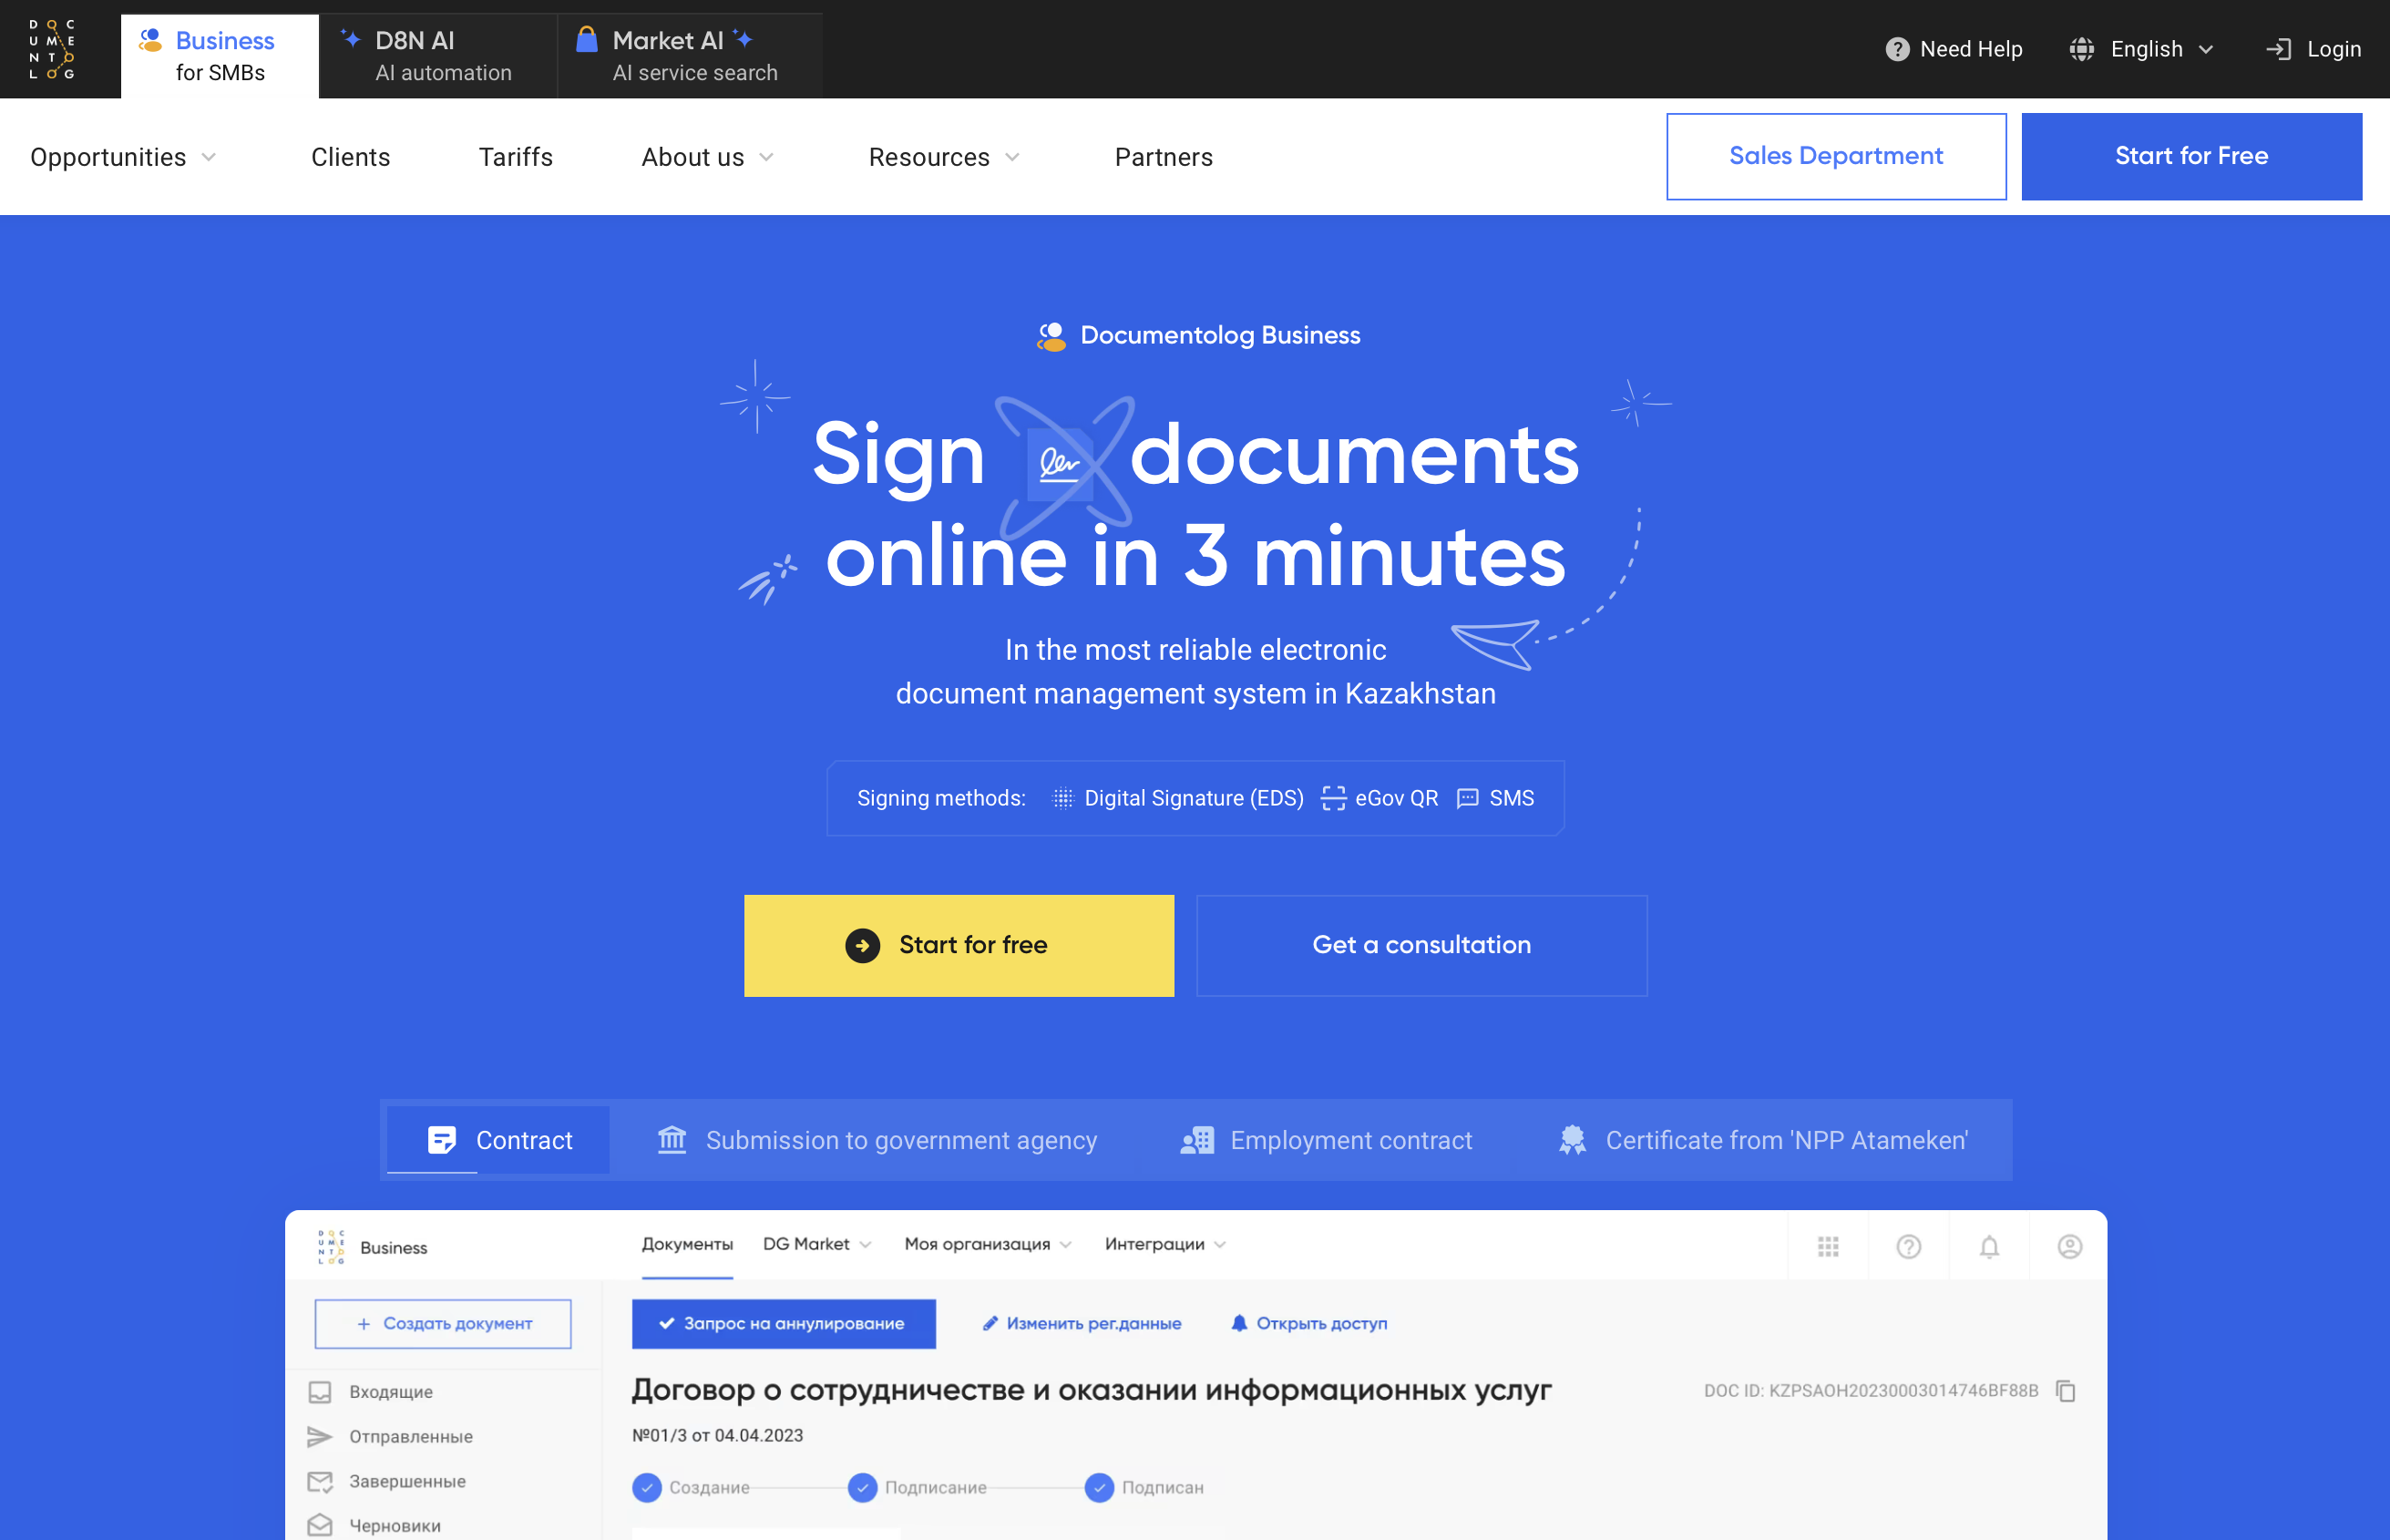Click the Login link
Screen dimensions: 2390x1540
tap(2313, 49)
